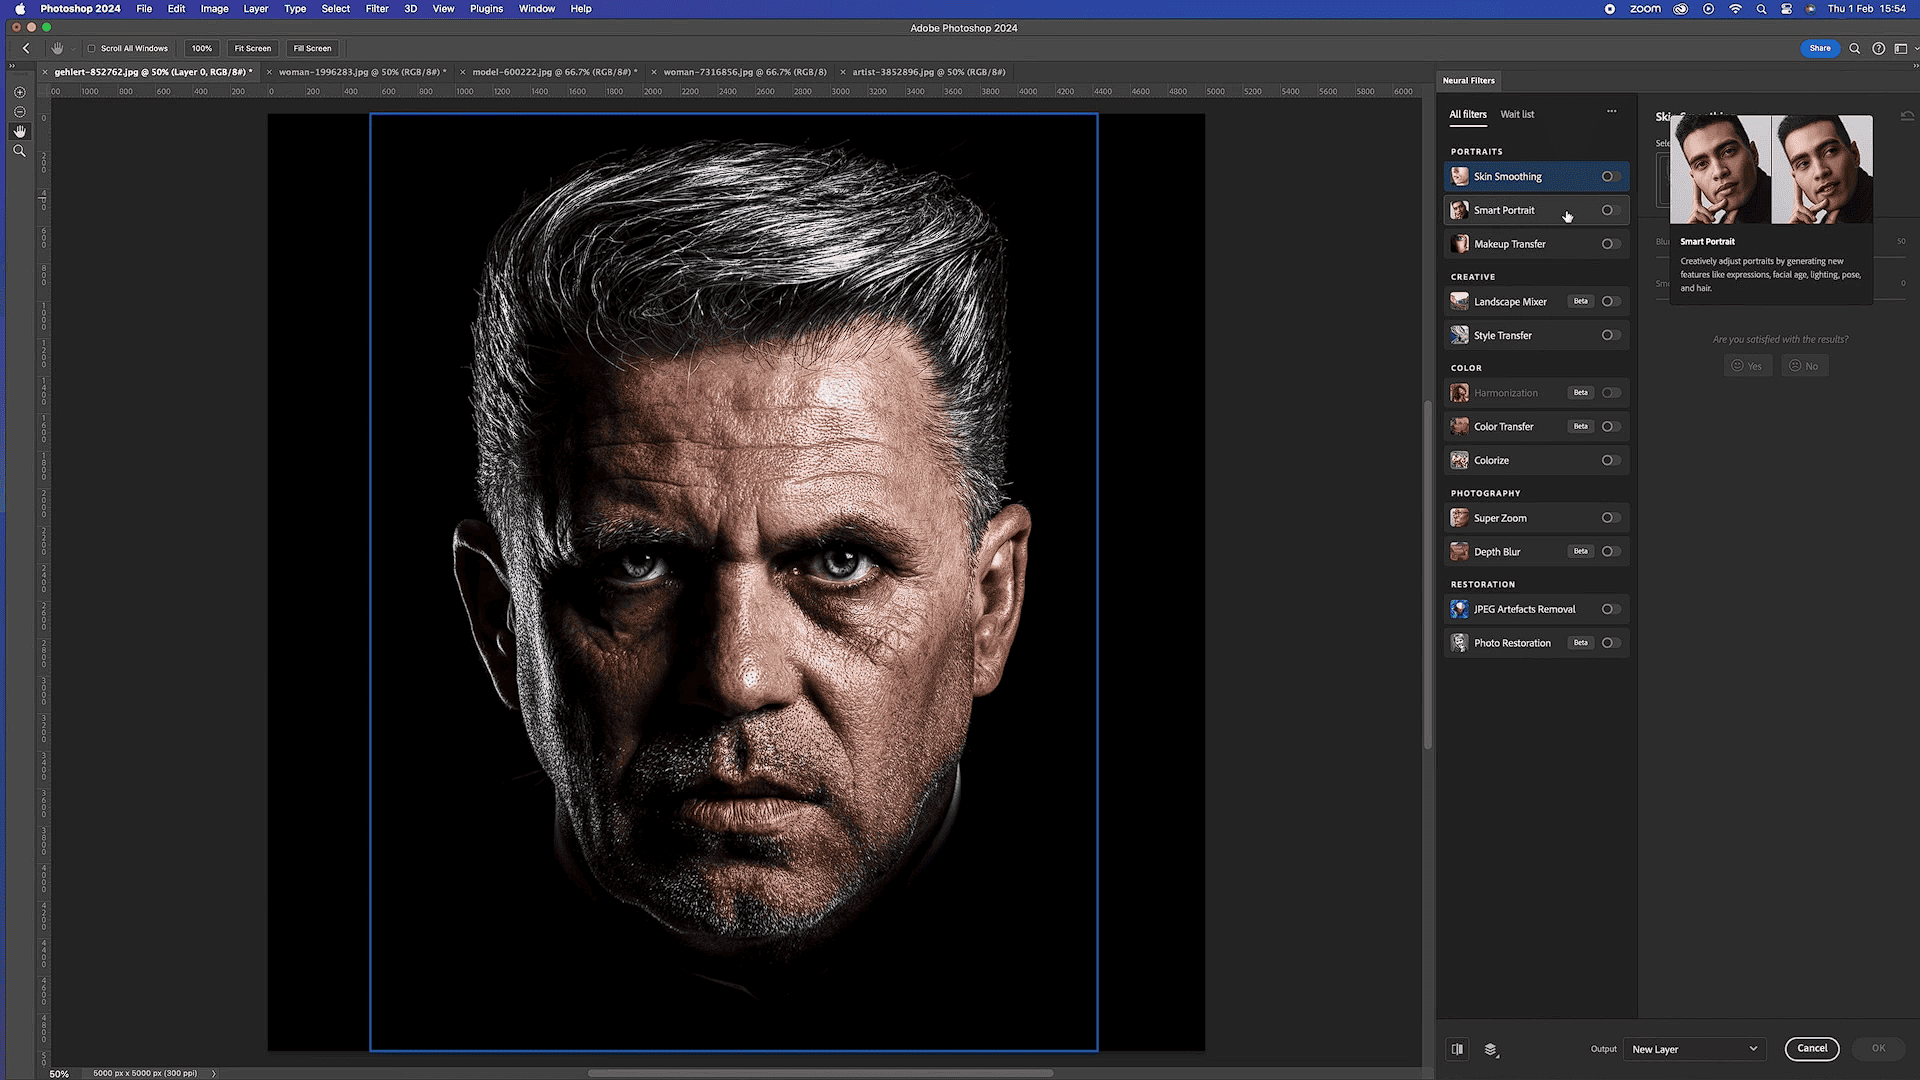The width and height of the screenshot is (1920, 1080).
Task: Open the Layer menu
Action: click(256, 9)
